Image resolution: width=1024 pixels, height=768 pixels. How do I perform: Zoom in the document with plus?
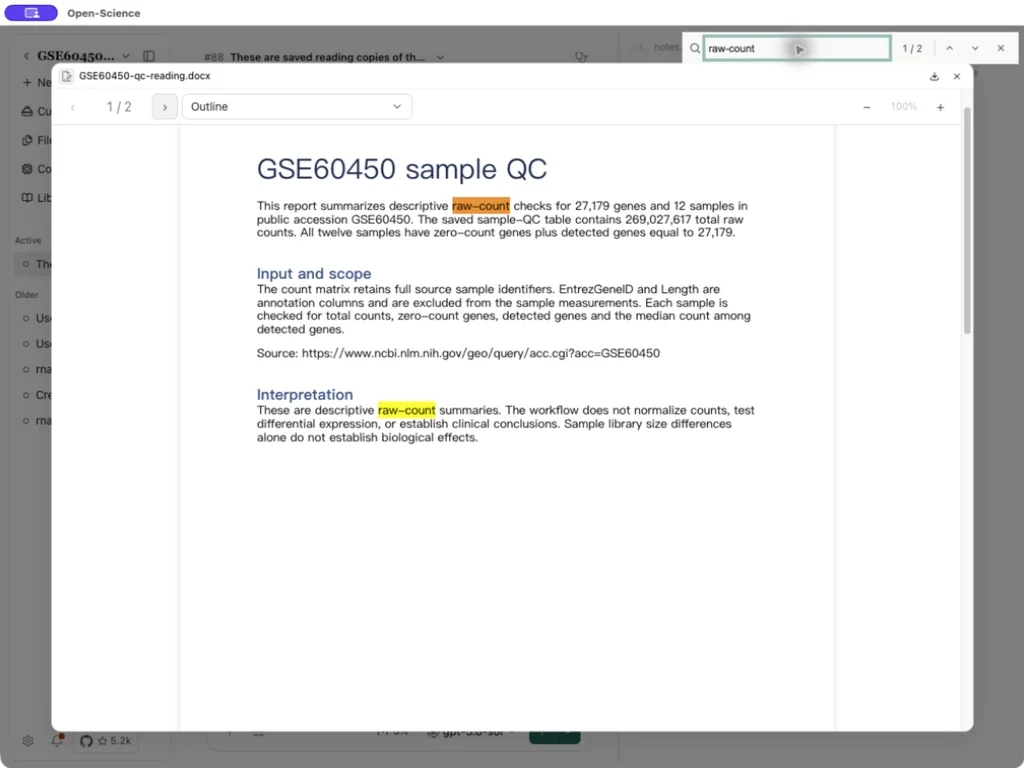click(940, 107)
